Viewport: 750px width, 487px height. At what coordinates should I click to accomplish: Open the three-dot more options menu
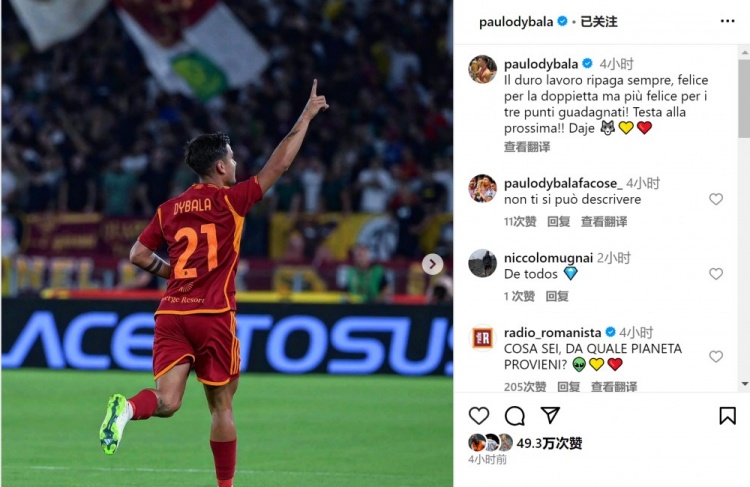(x=727, y=21)
